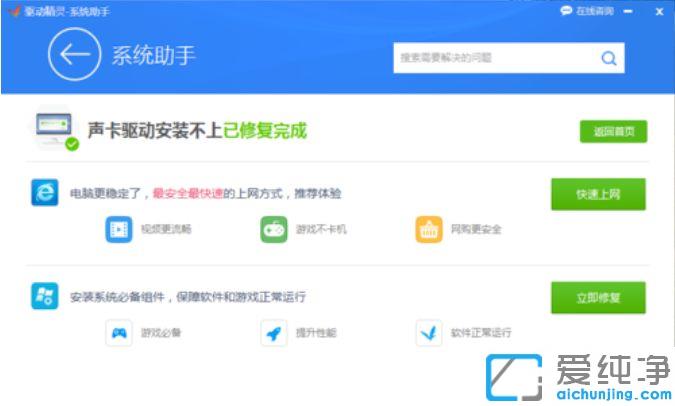Screen dimensions: 675x406
Task: Click the 系统助手 page heading
Action: point(153,55)
